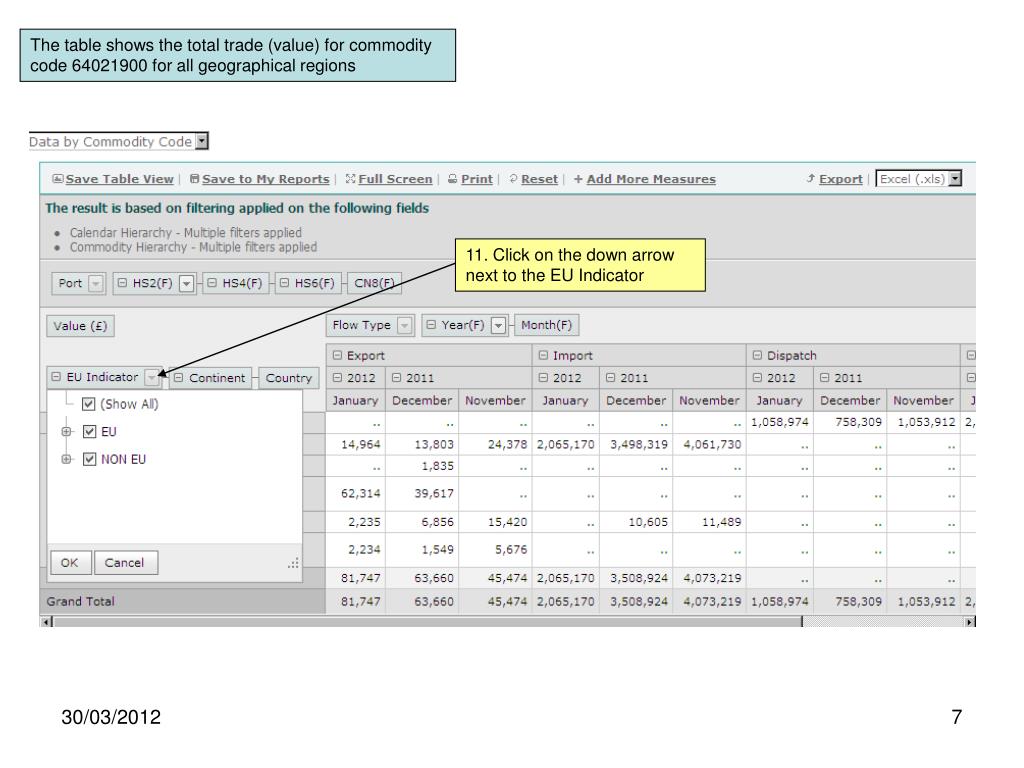Collapse 2012 under Export

[x=337, y=377]
